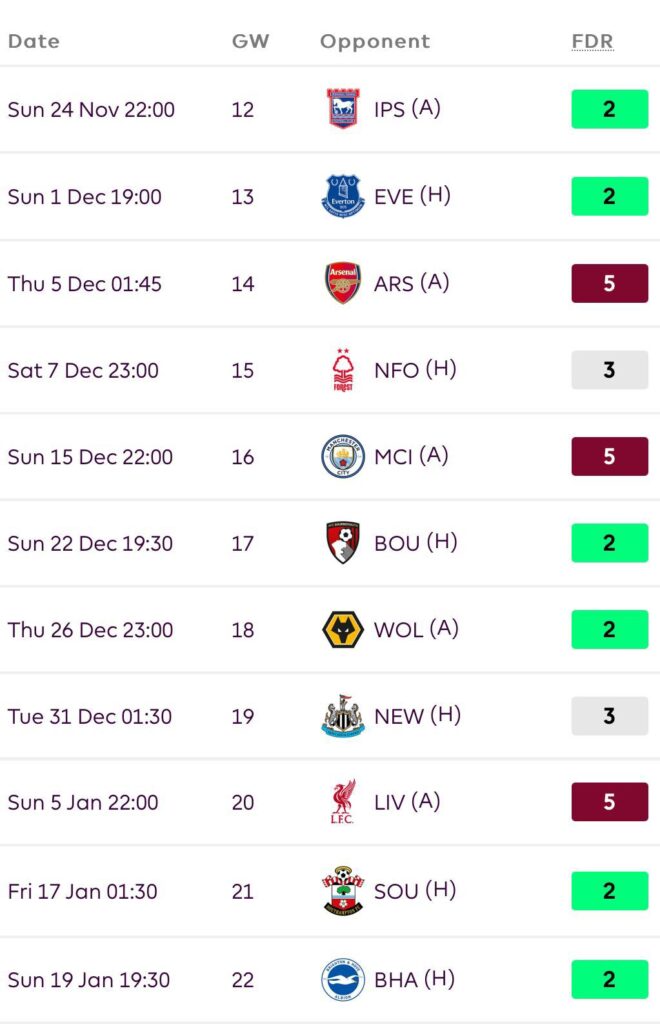
Task: Click the green FDR 2 badge for Ipswich
Action: pos(609,109)
